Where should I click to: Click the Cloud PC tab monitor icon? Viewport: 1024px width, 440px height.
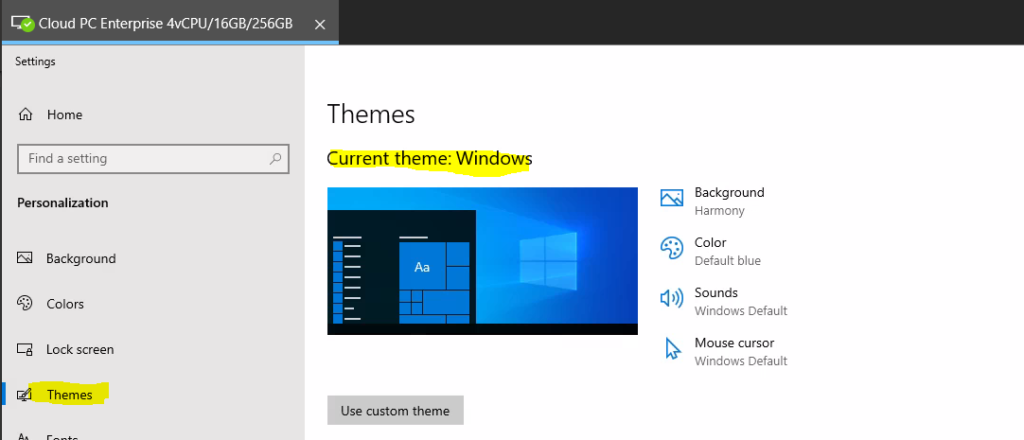point(22,24)
